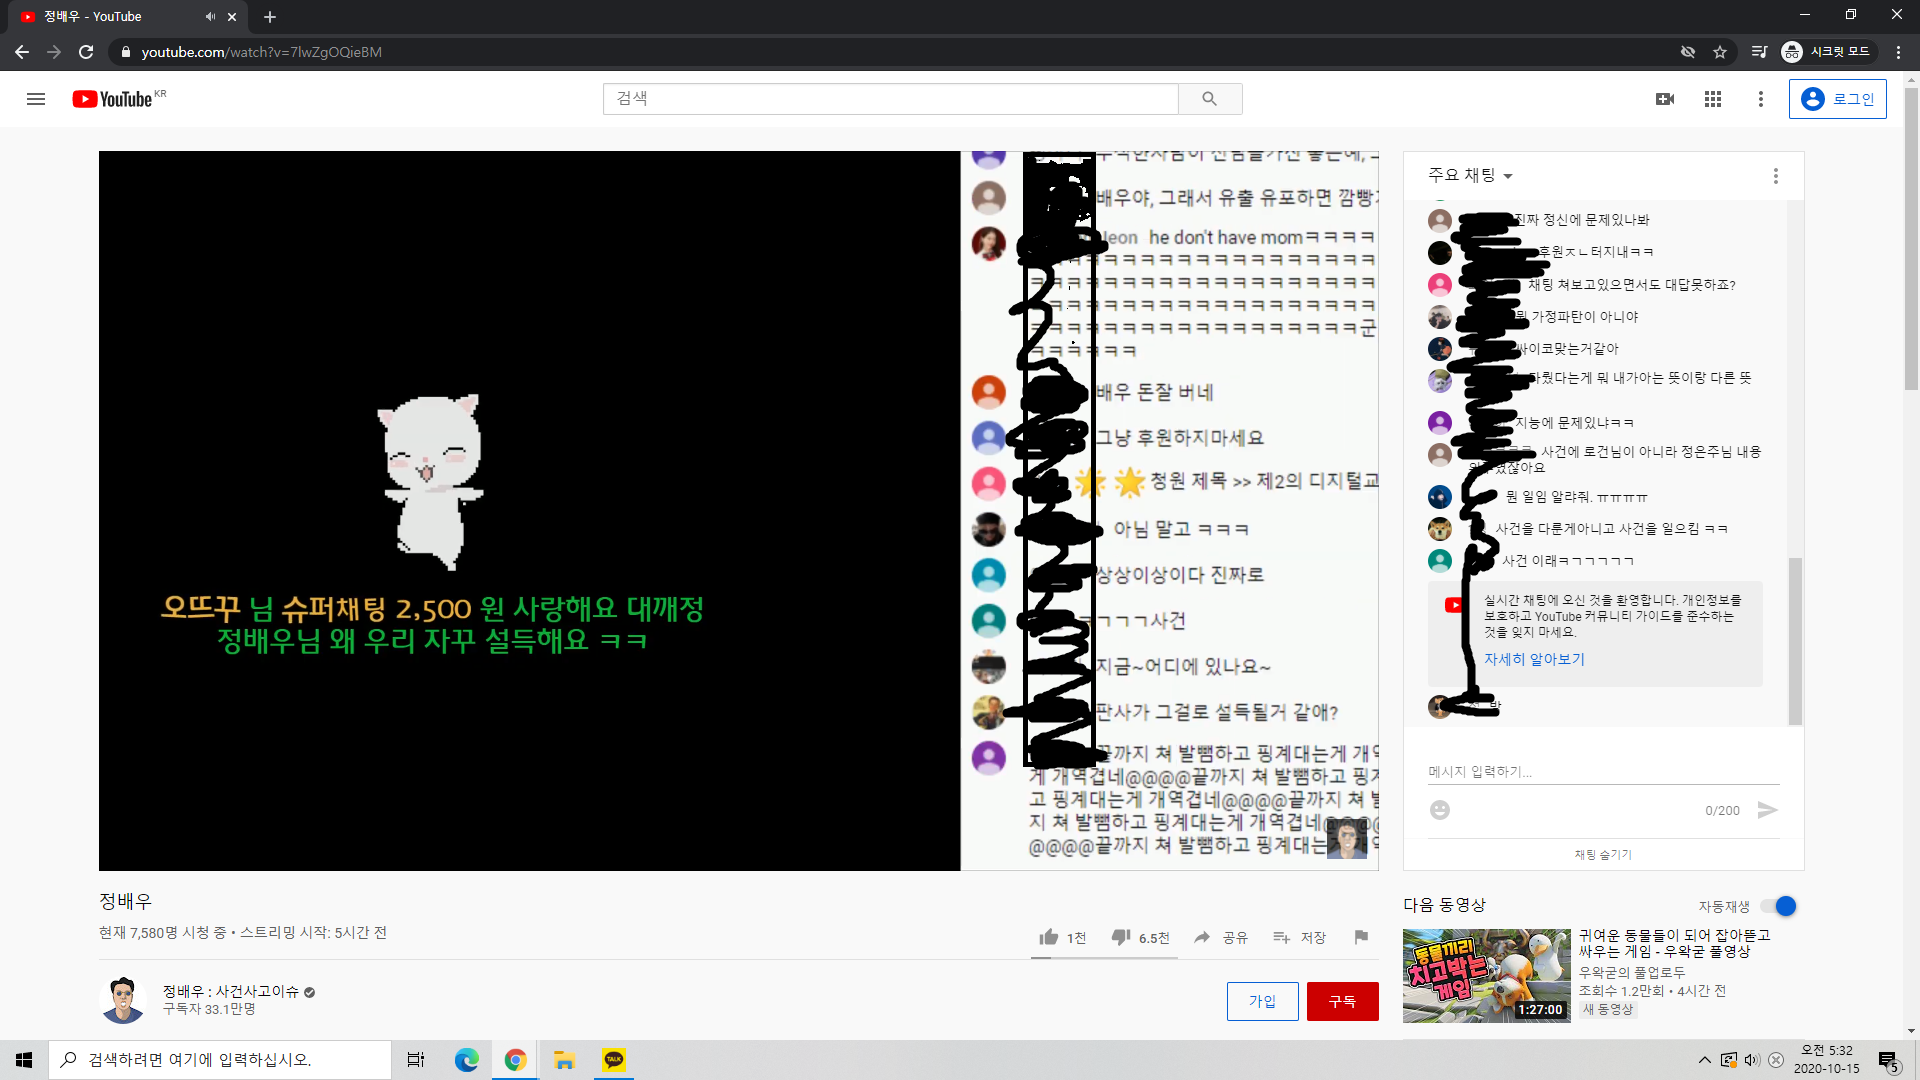This screenshot has width=1920, height=1080.
Task: Bookmark this page with star icon
Action: (1720, 52)
